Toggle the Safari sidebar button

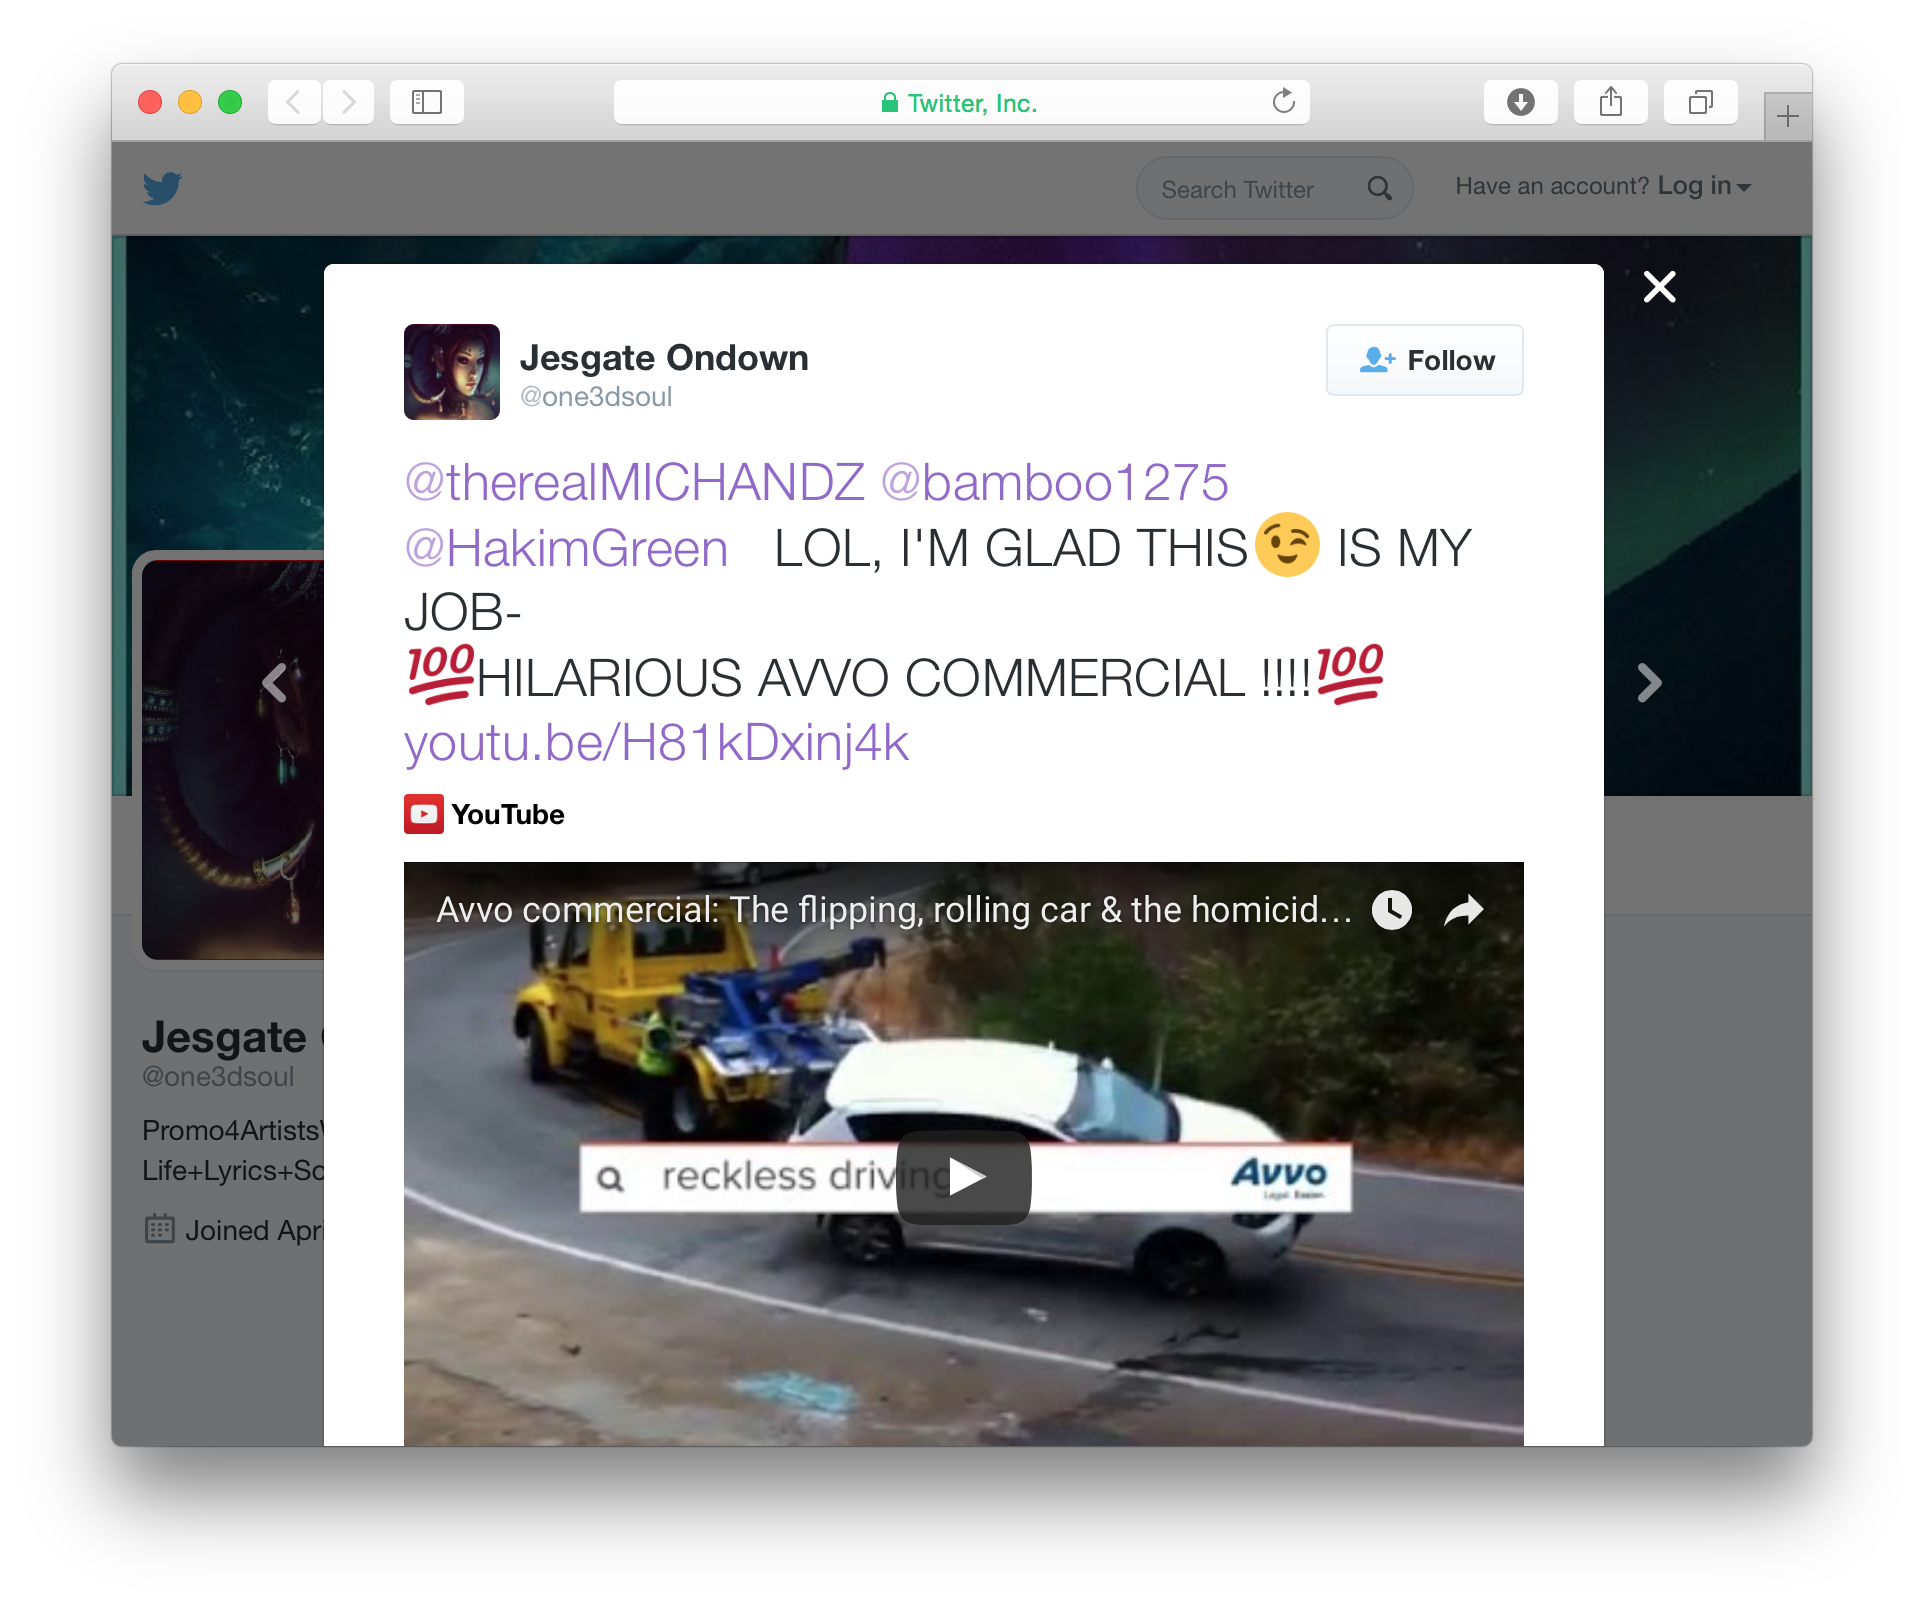427,102
